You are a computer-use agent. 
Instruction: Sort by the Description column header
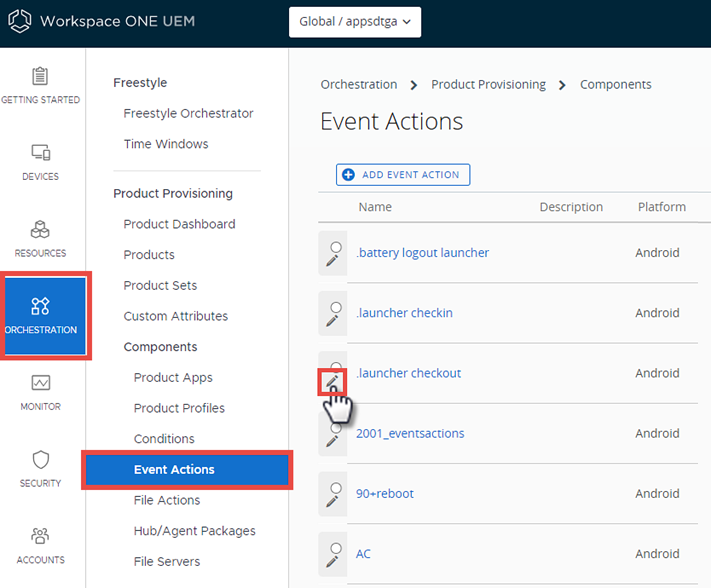coord(571,207)
